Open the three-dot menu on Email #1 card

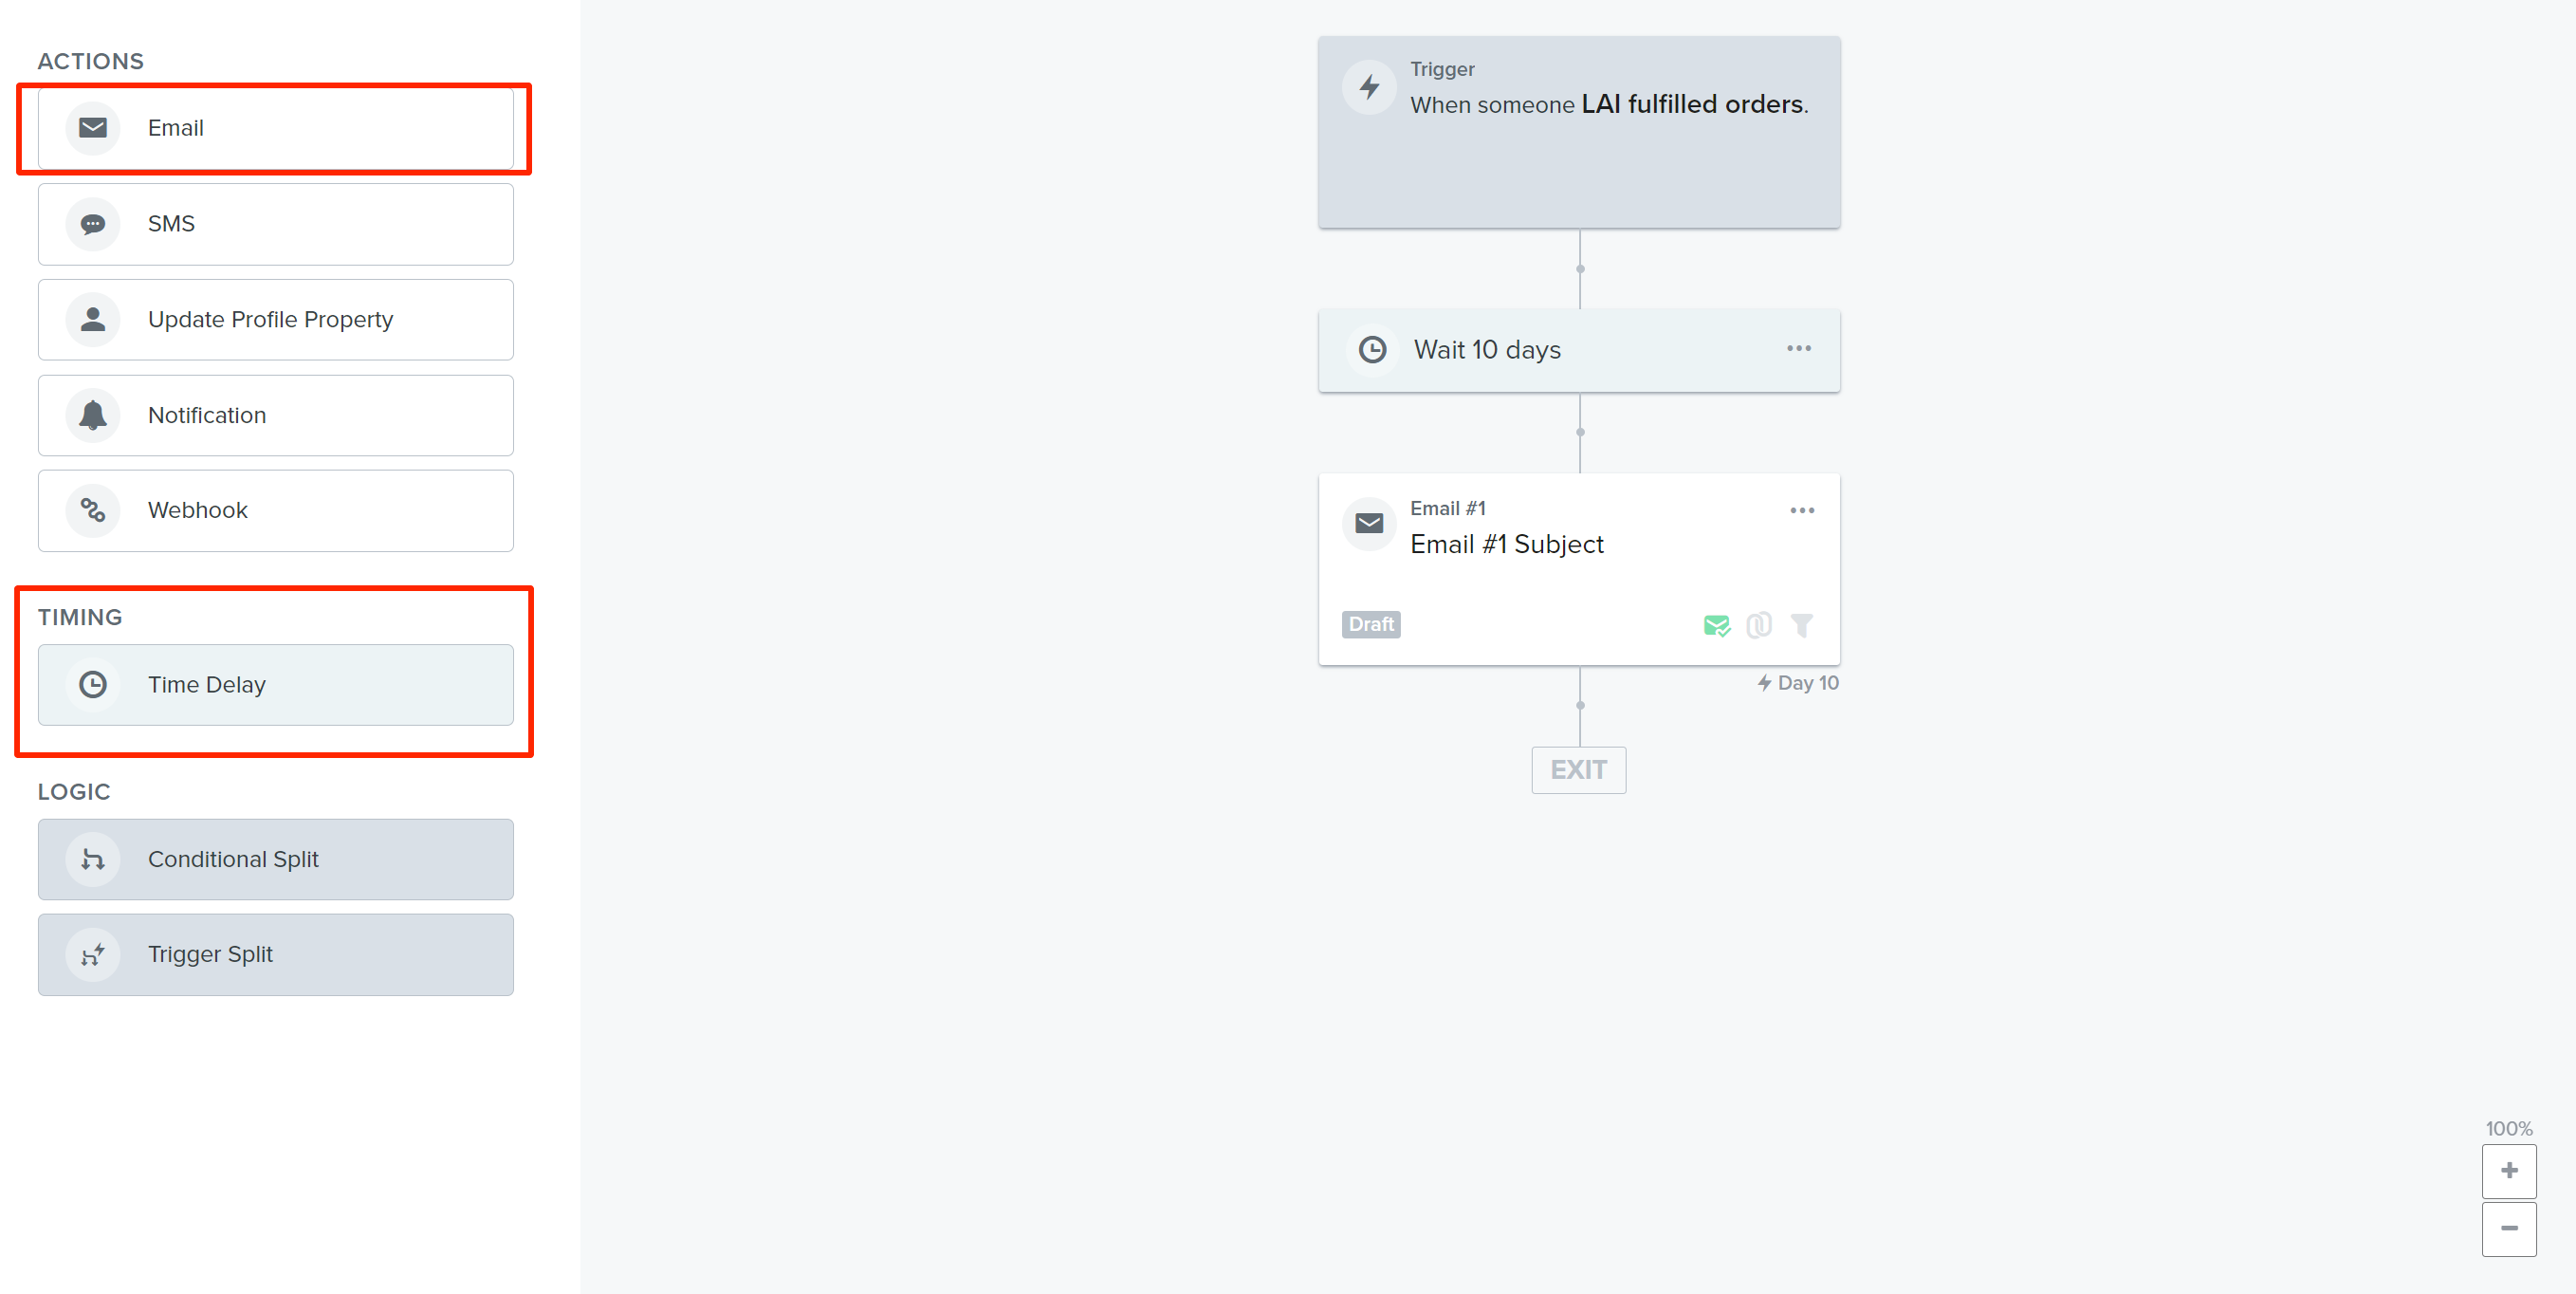[x=1802, y=511]
